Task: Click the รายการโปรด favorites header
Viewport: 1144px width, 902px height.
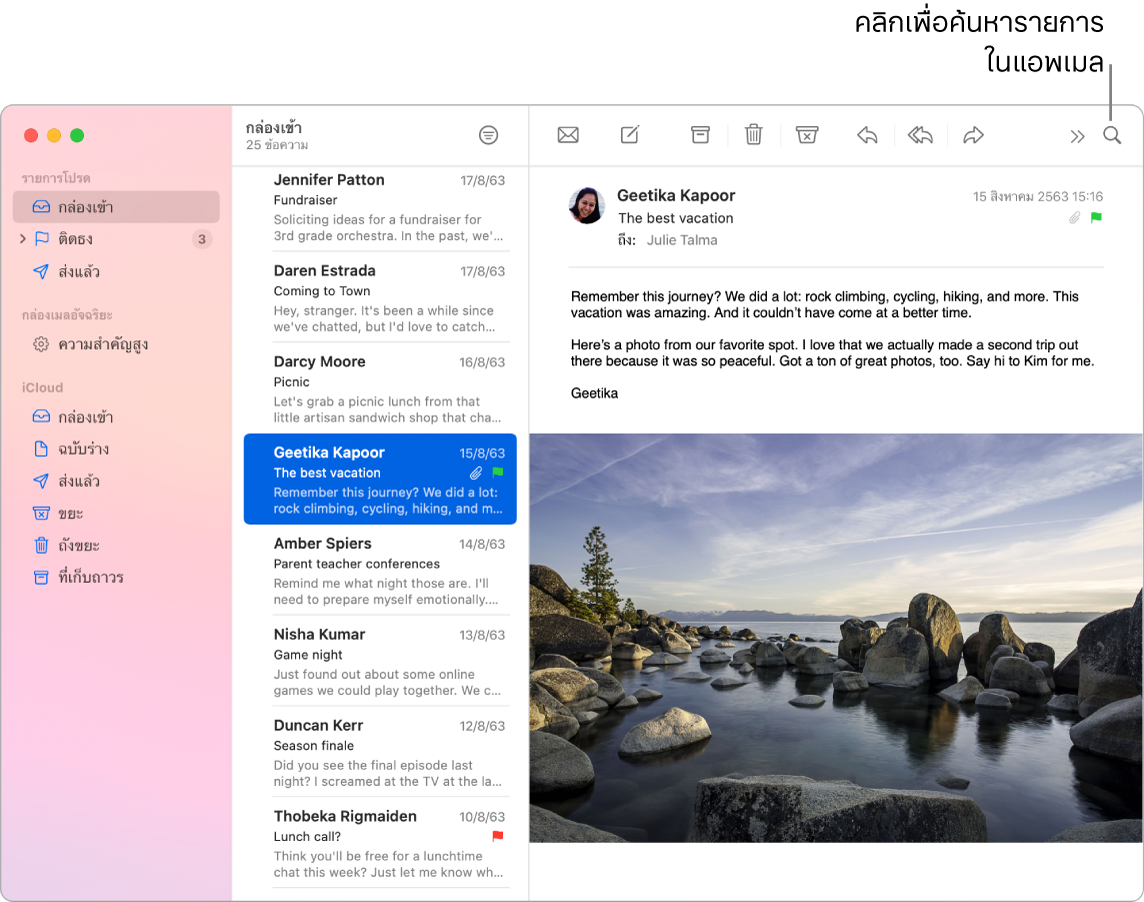Action: tap(56, 178)
